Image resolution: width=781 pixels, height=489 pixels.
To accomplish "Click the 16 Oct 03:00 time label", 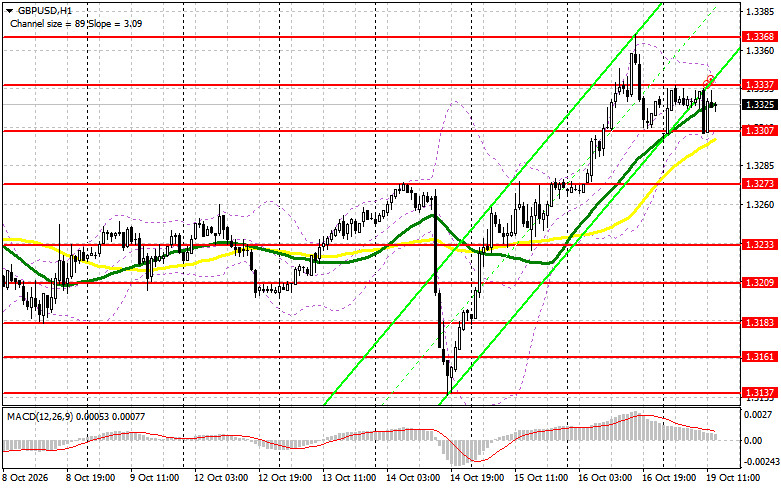I will [605, 478].
